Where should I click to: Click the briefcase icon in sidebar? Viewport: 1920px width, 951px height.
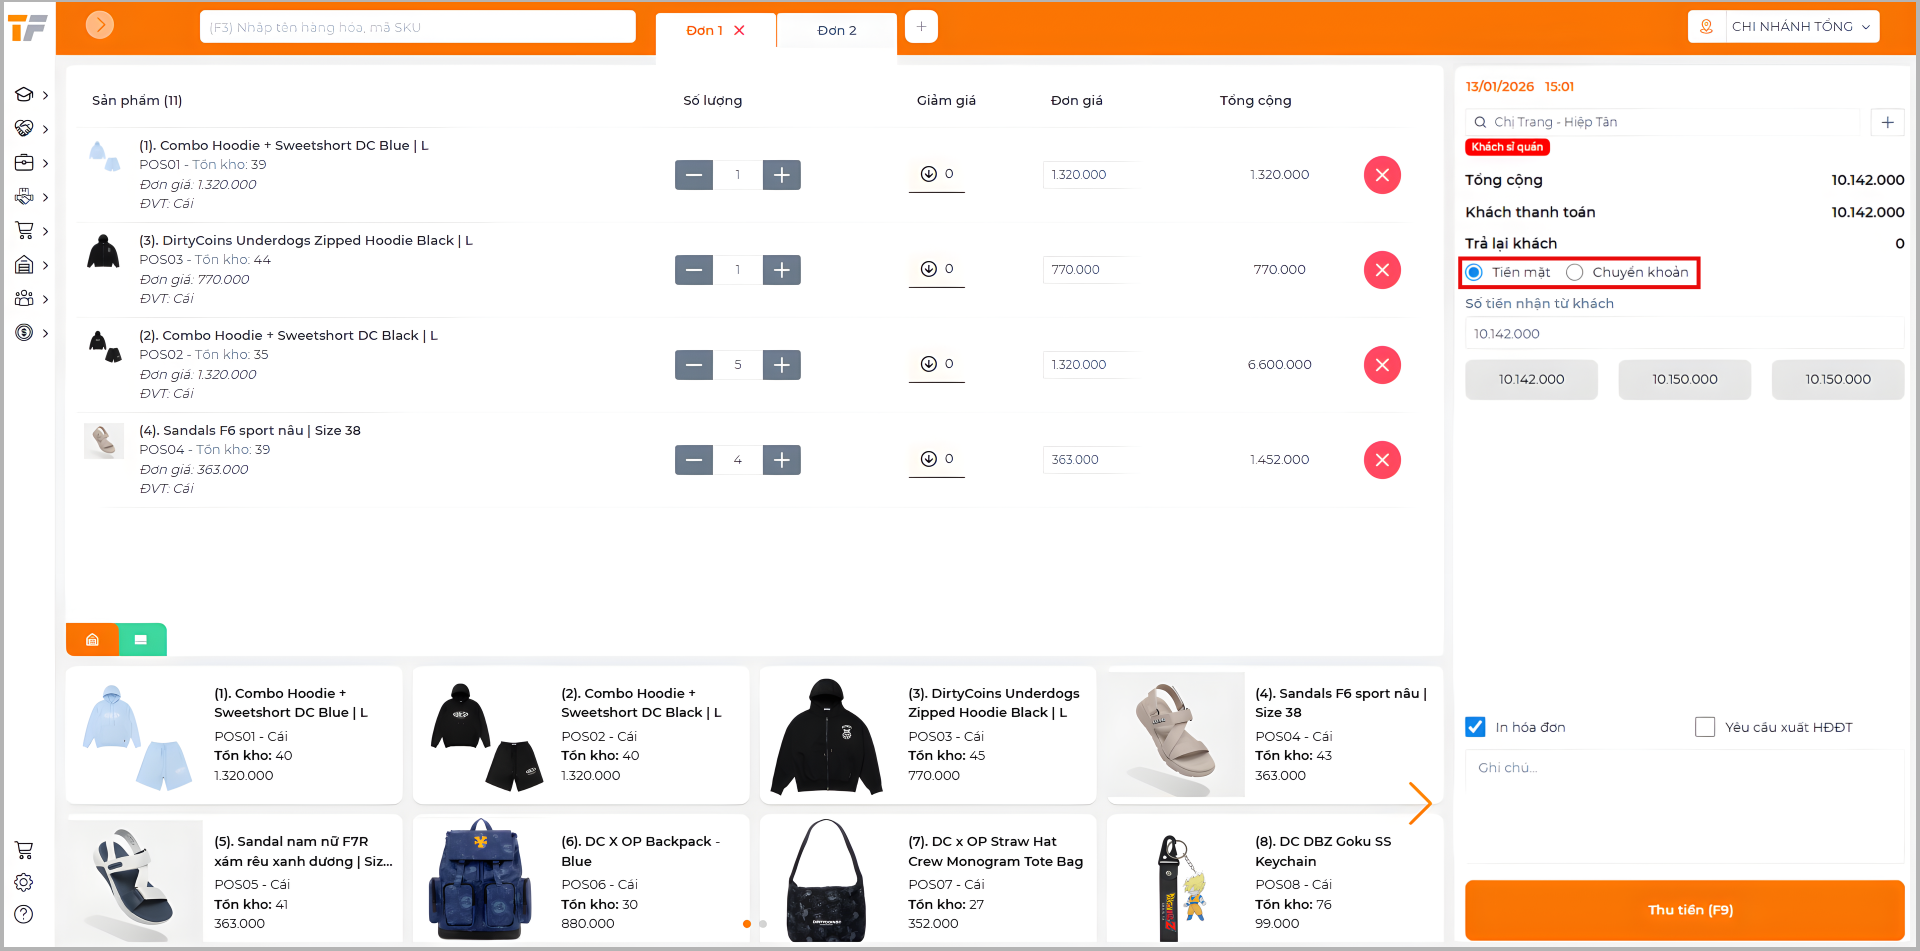point(25,163)
